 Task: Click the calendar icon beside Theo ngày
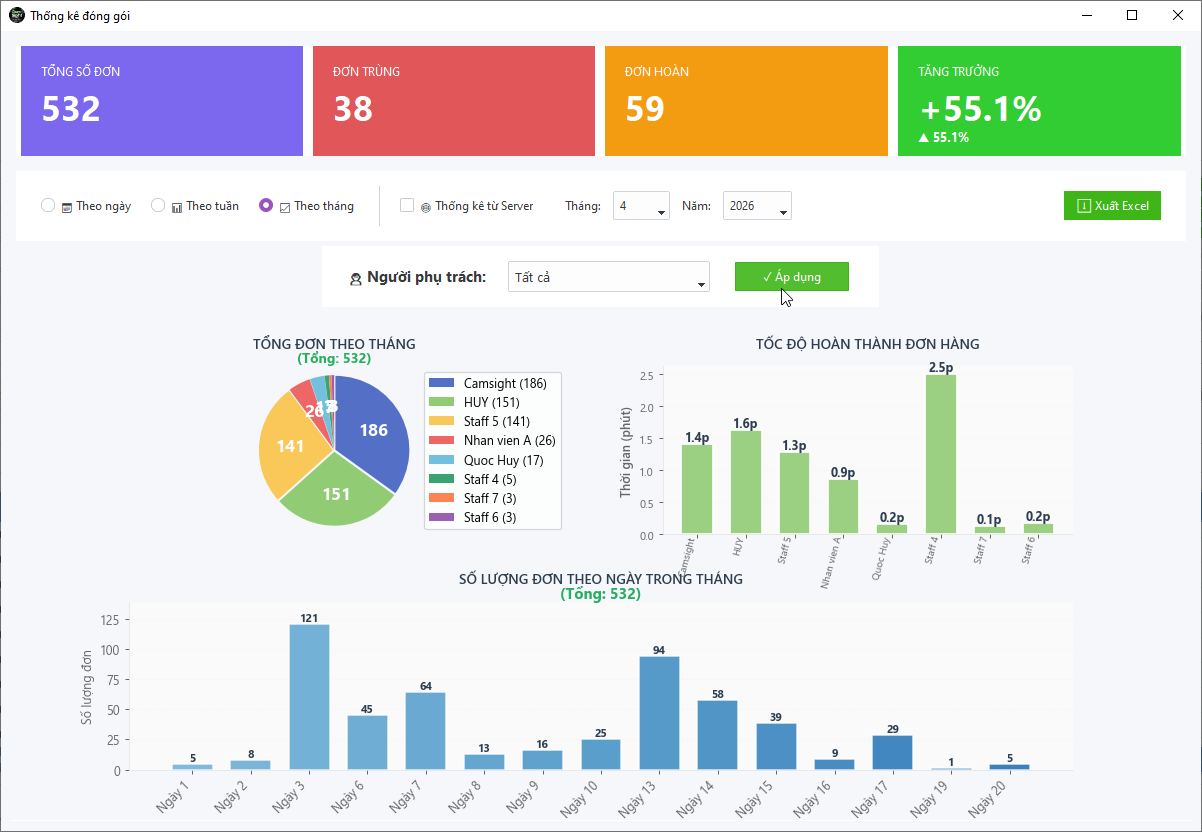[67, 207]
